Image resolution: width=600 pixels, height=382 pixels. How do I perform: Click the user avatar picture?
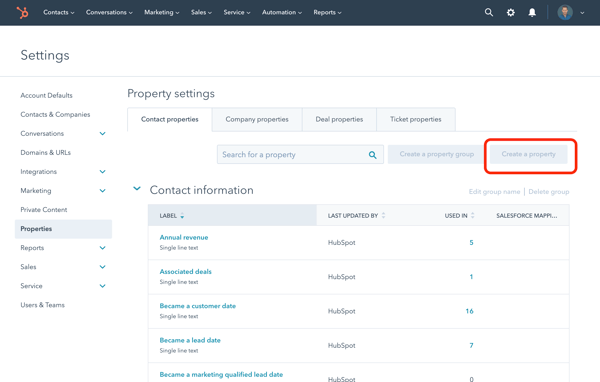565,13
